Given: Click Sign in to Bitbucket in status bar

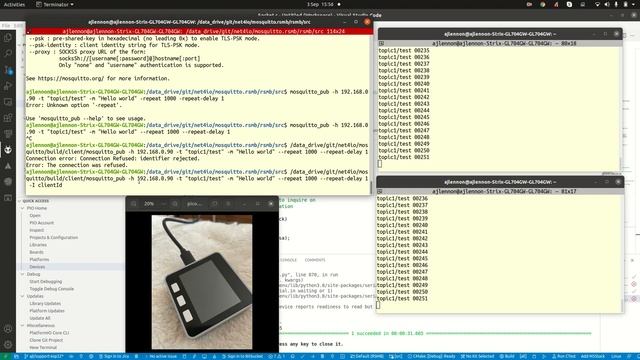Looking at the screenshot, I should coord(241,356).
